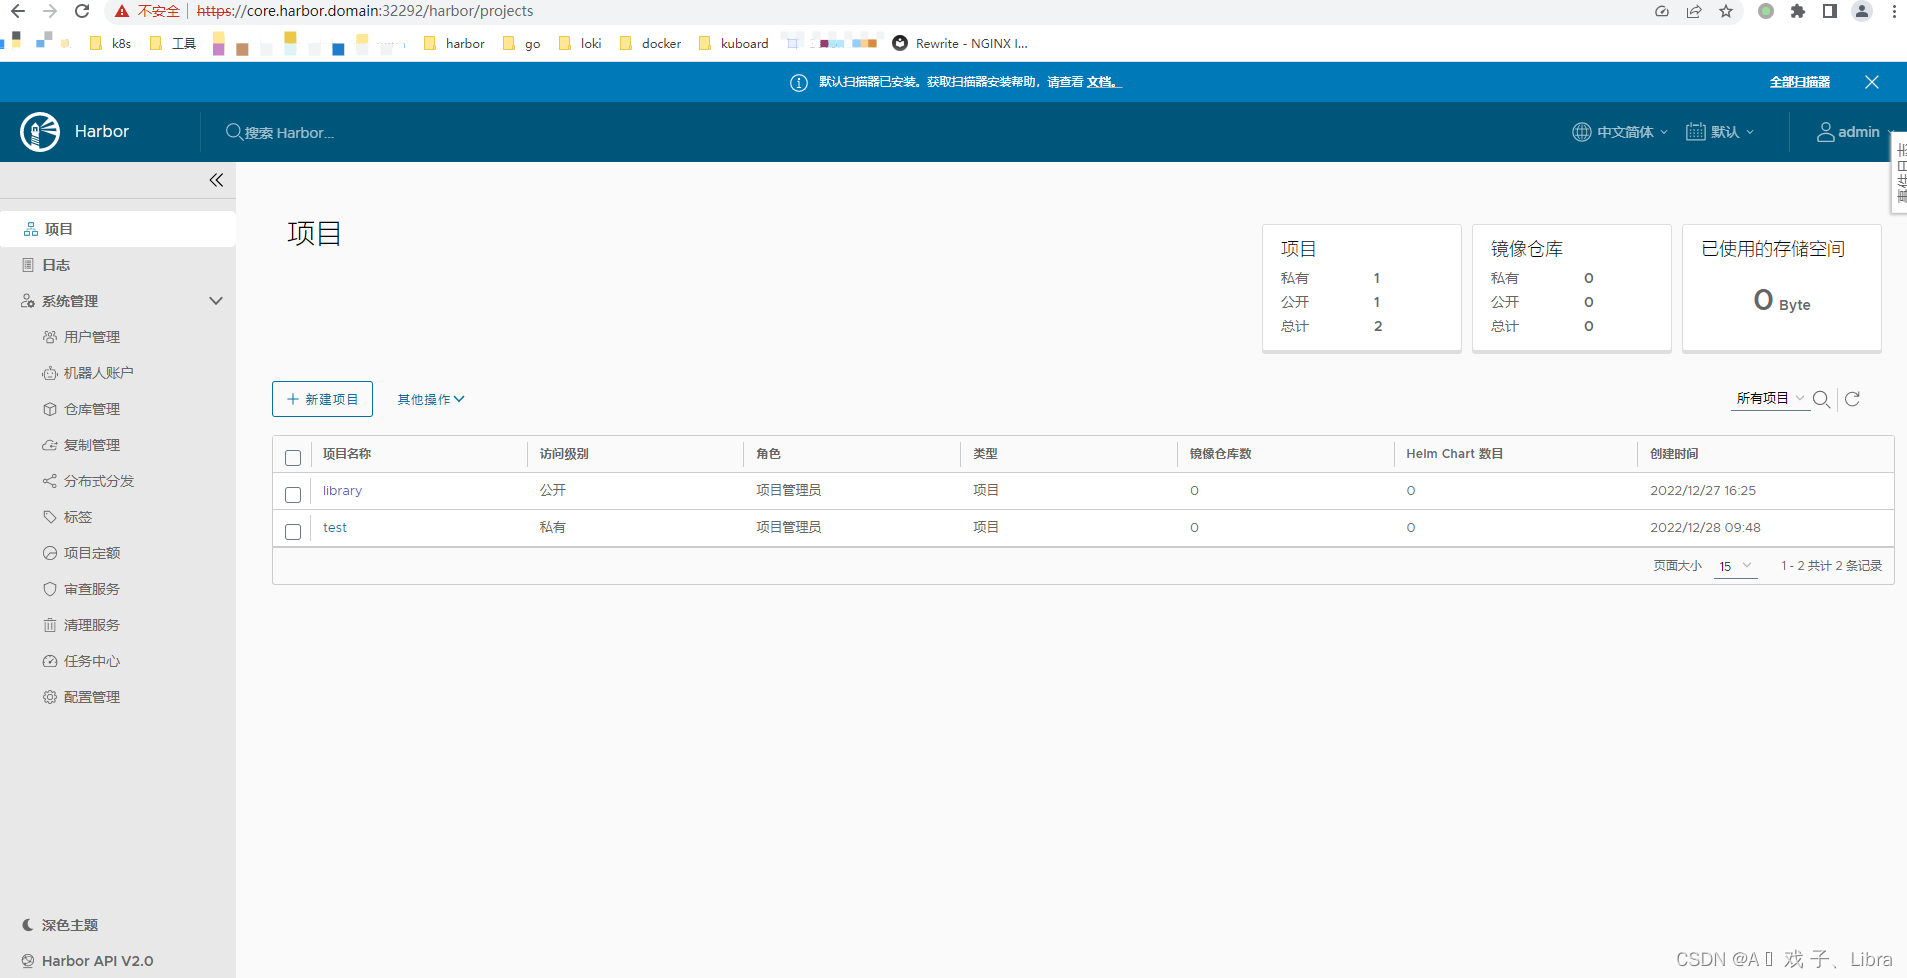The height and width of the screenshot is (978, 1907).
Task: Sort by 项目名称 column header
Action: click(x=347, y=454)
